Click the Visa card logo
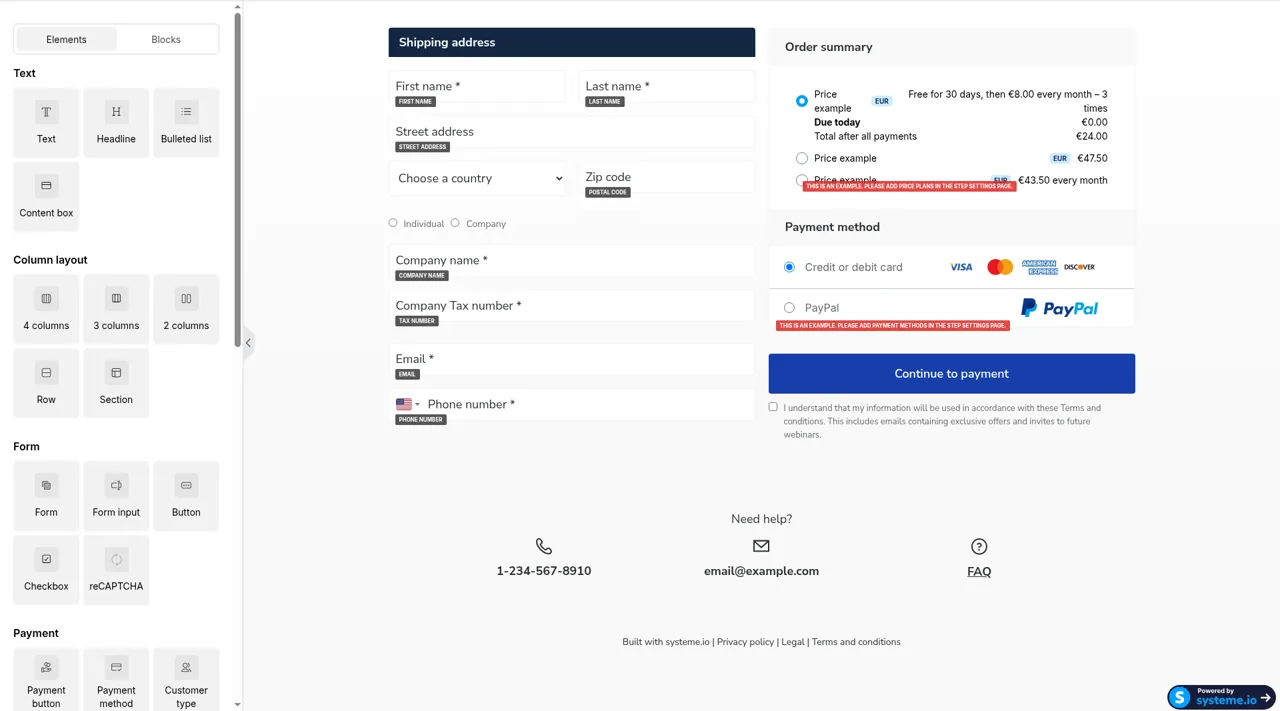The width and height of the screenshot is (1280, 711). (x=961, y=267)
